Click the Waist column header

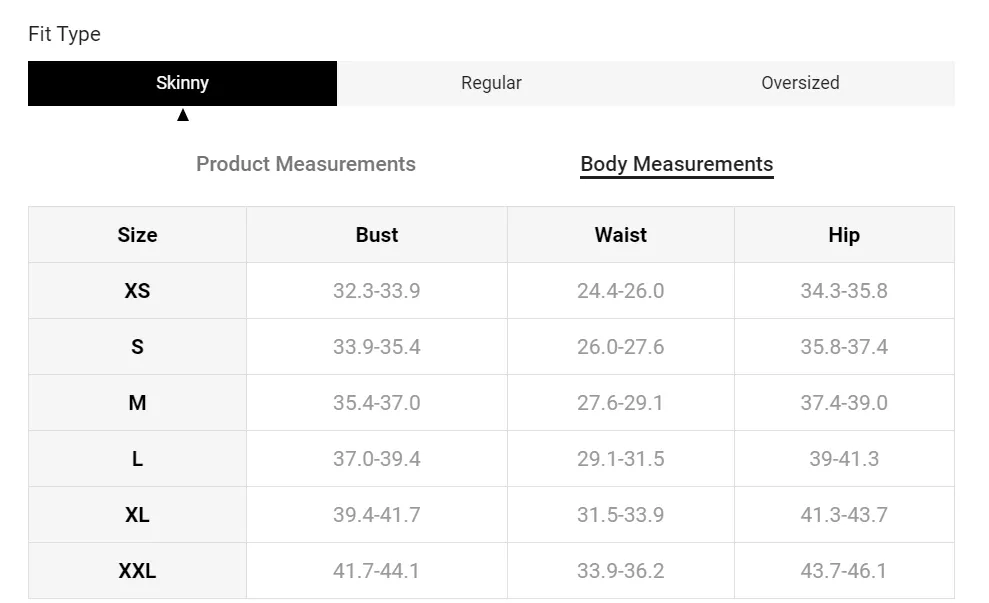coord(621,235)
